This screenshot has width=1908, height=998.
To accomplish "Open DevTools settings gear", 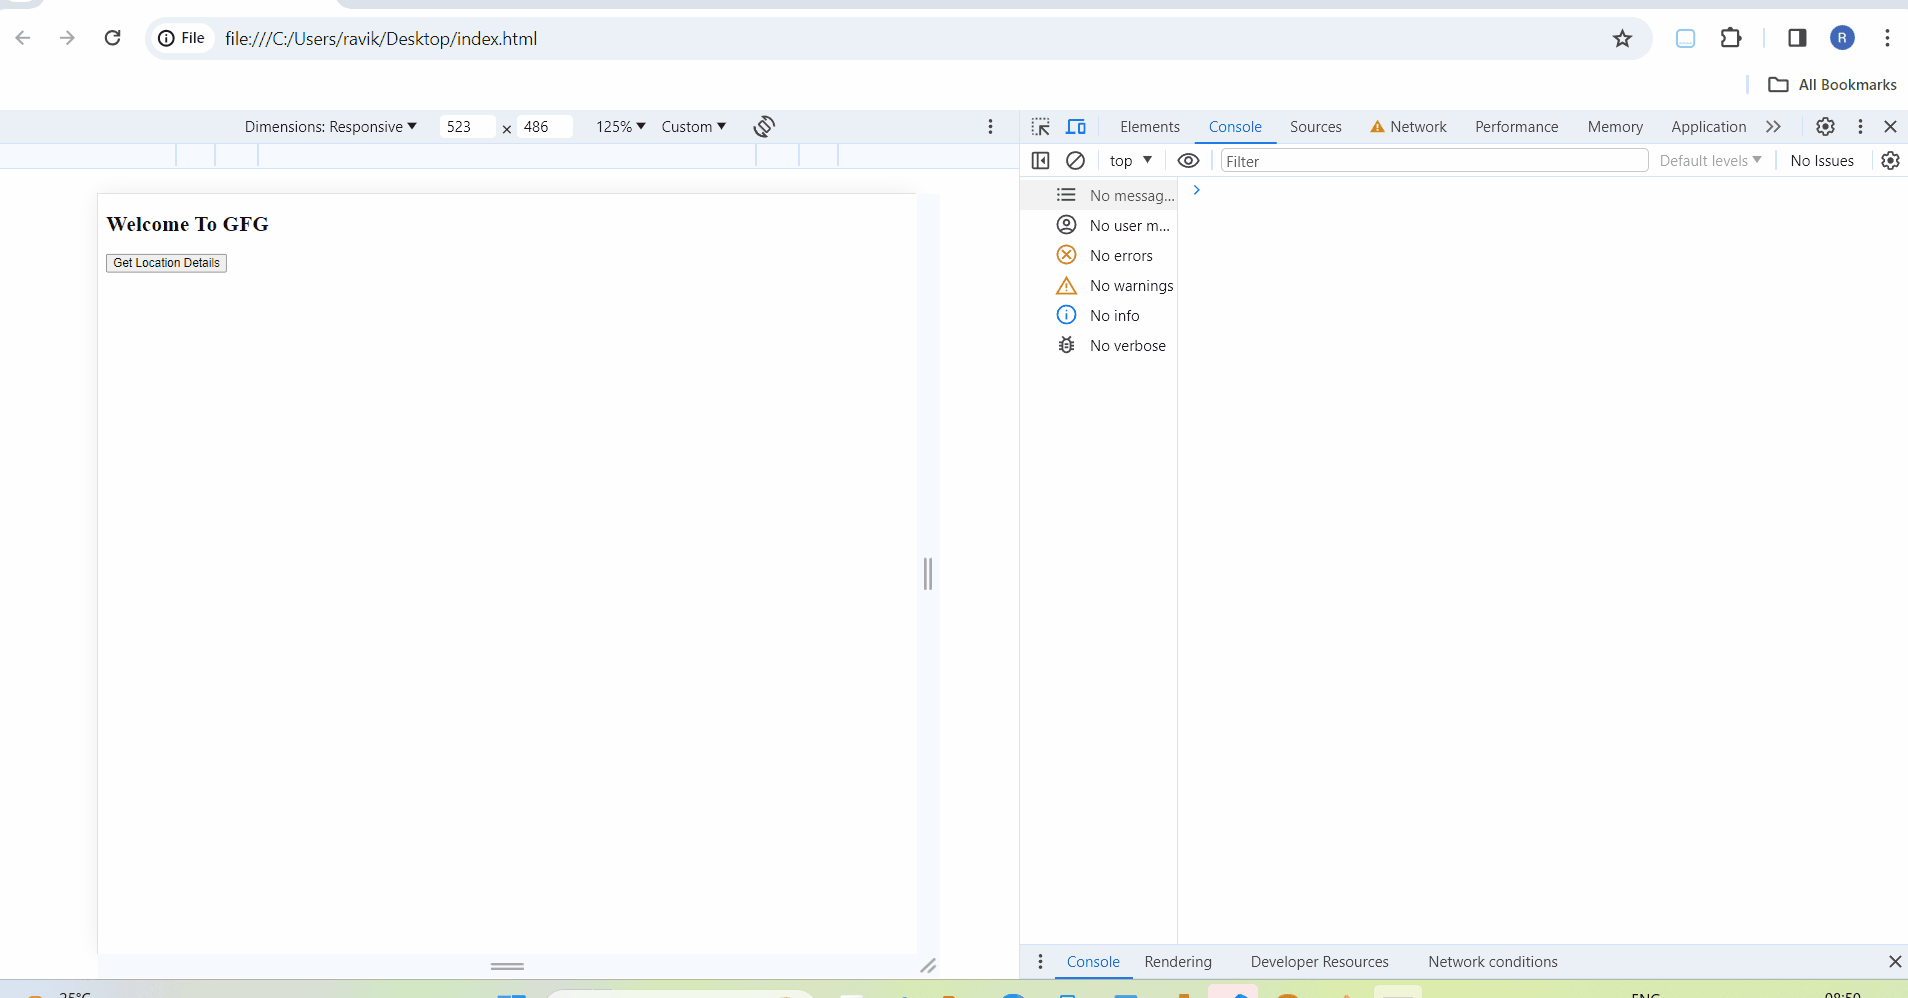I will click(1825, 126).
